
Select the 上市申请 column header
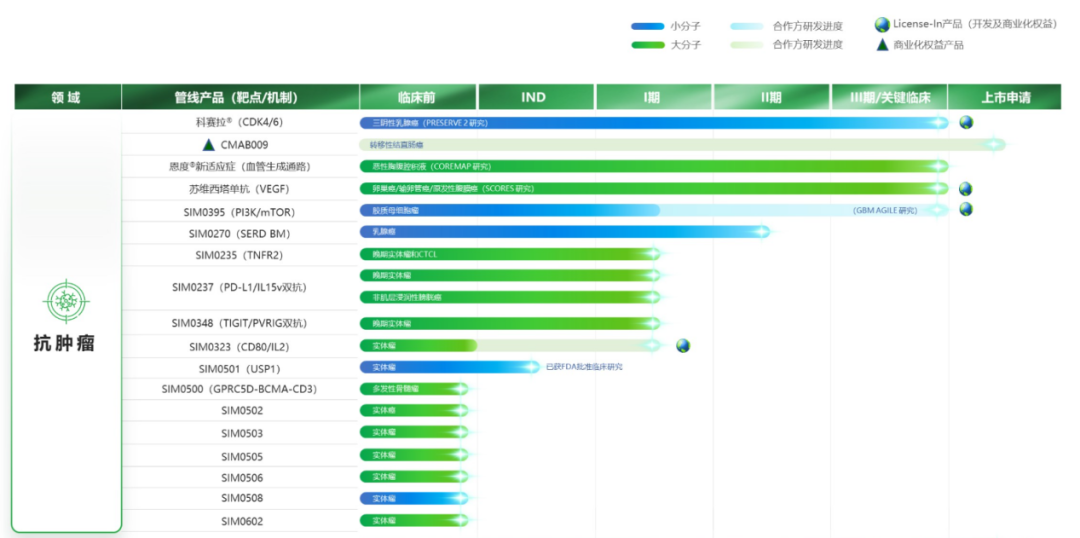tap(1005, 97)
